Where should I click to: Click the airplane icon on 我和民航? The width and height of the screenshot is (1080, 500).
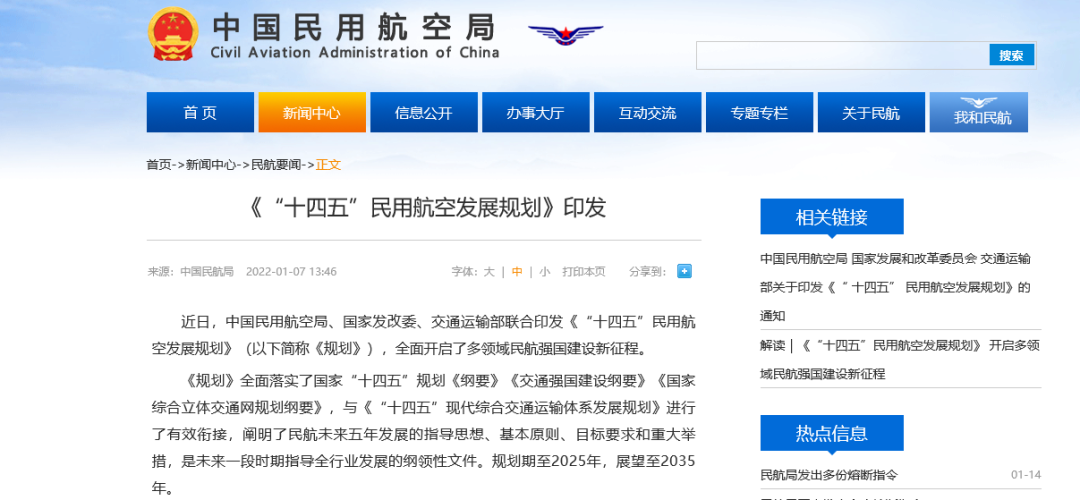(x=979, y=103)
